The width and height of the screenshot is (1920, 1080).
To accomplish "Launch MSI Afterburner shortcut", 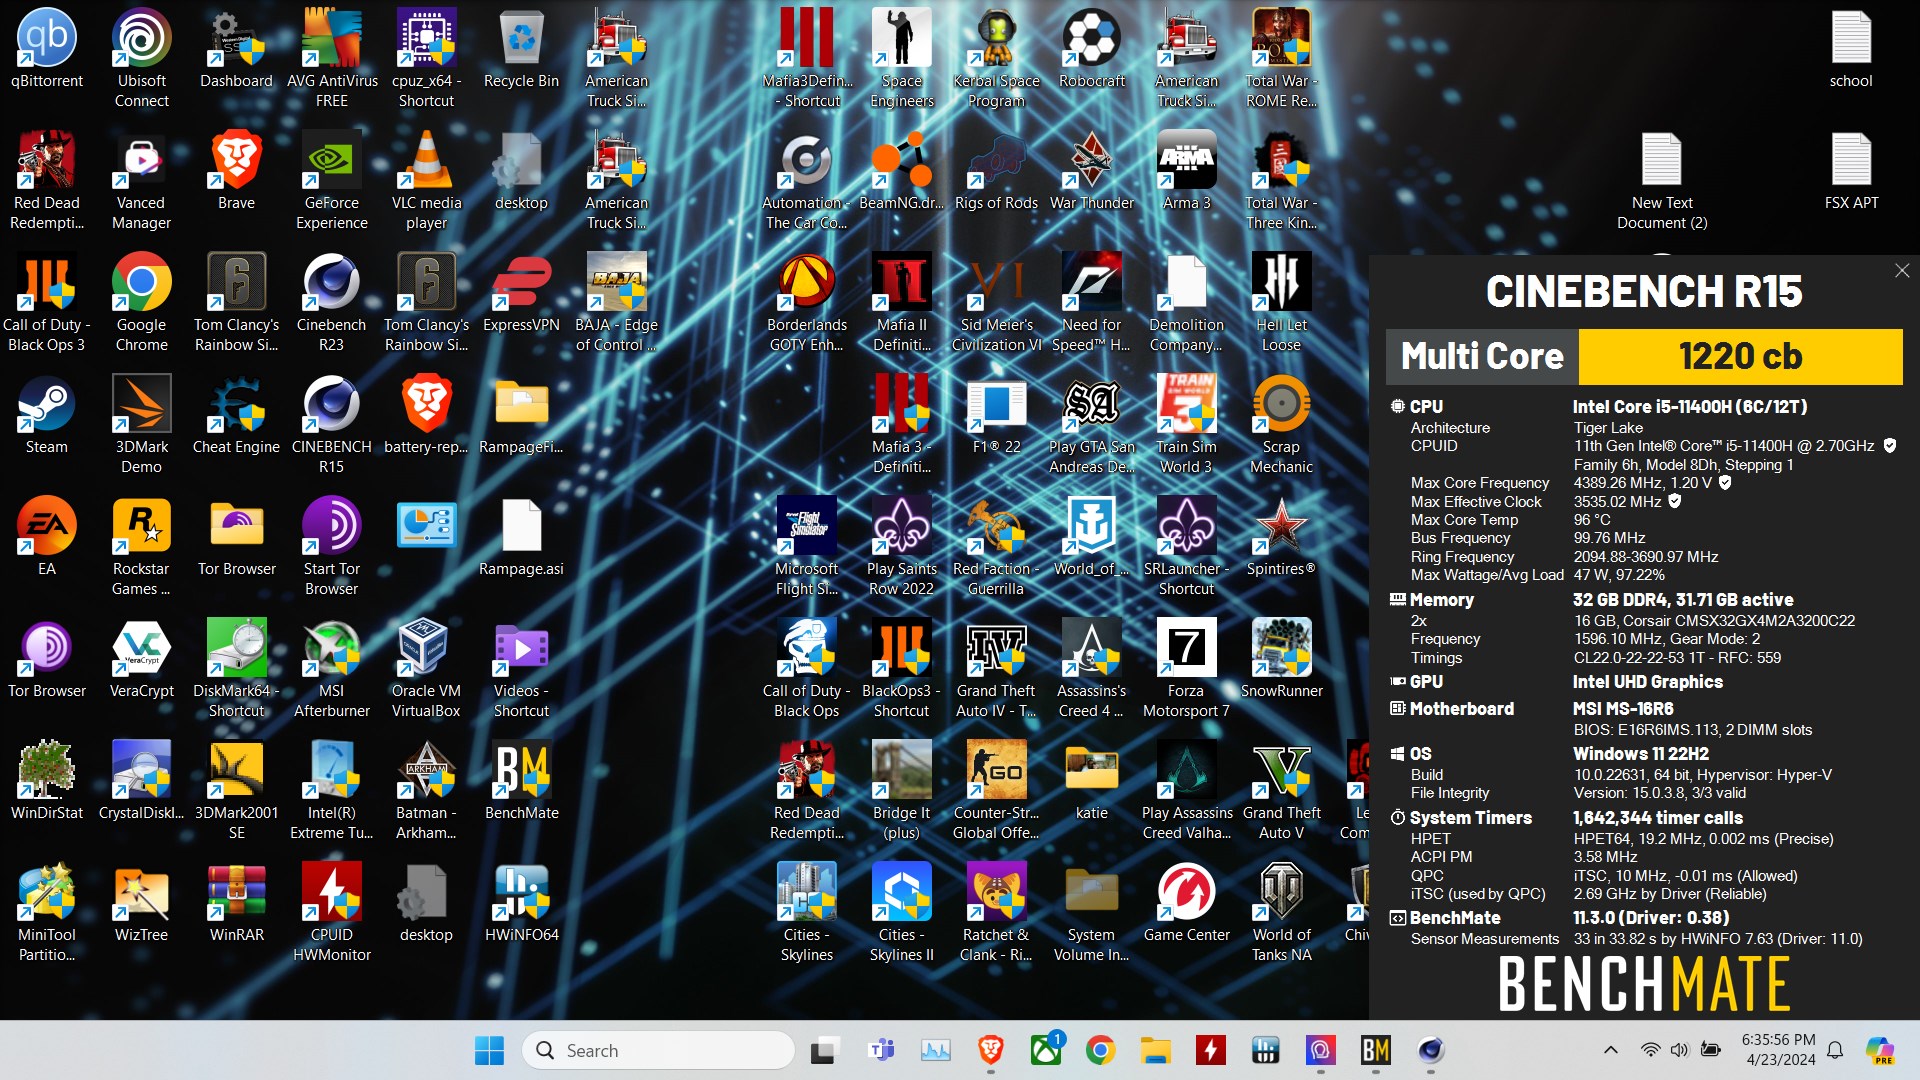I will 332,670.
